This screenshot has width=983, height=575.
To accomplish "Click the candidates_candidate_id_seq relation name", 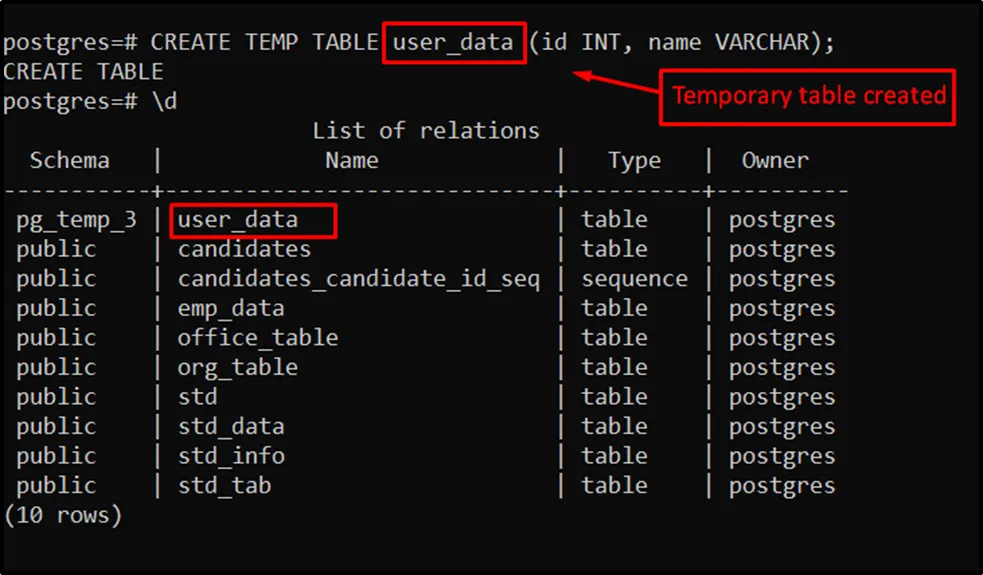I will [358, 279].
